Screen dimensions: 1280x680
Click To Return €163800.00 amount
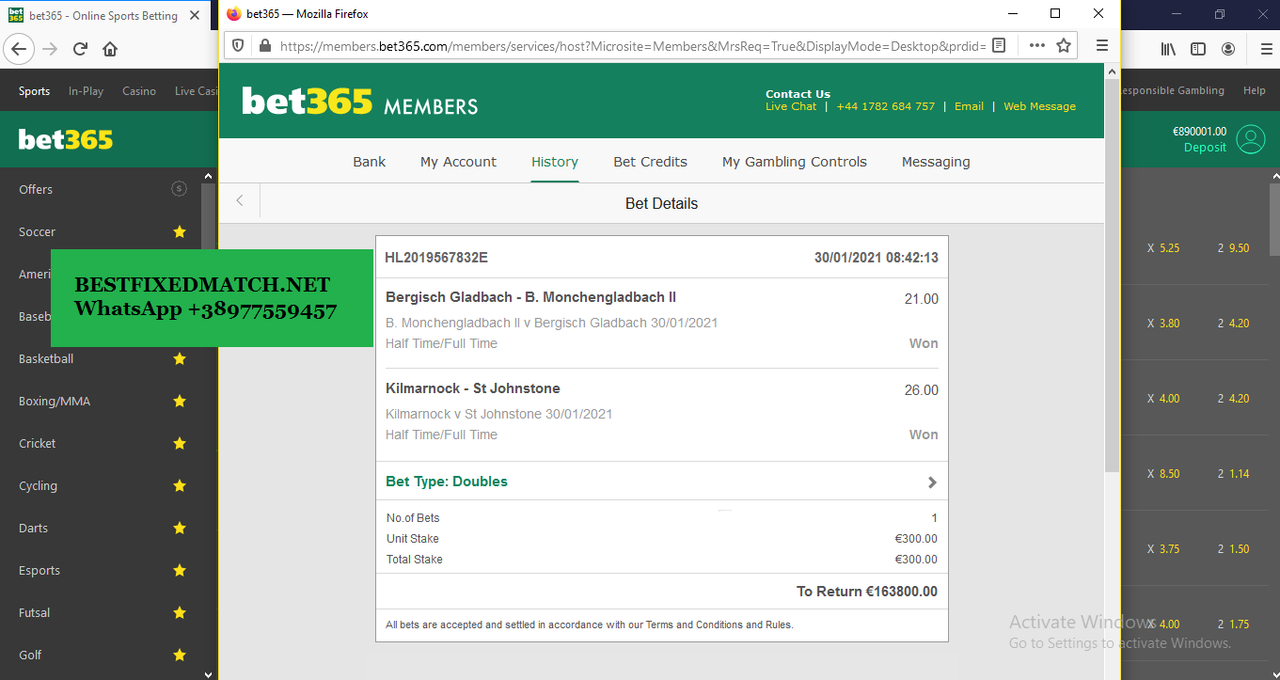coord(867,591)
